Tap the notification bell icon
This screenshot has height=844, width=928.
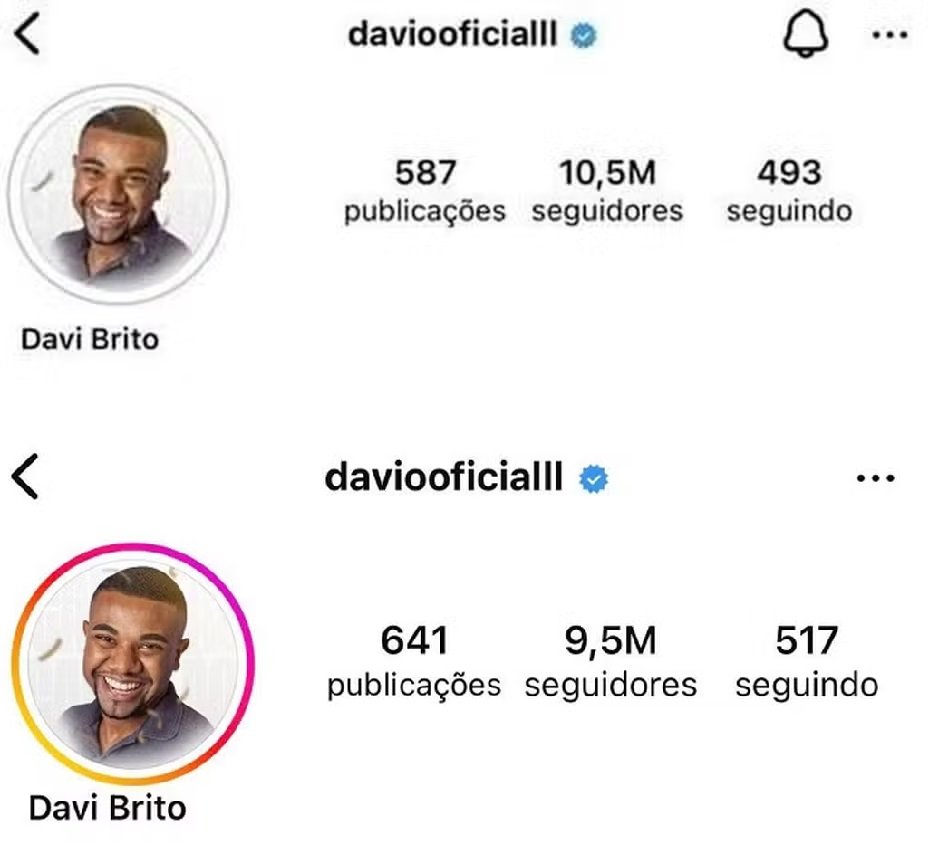[x=805, y=34]
